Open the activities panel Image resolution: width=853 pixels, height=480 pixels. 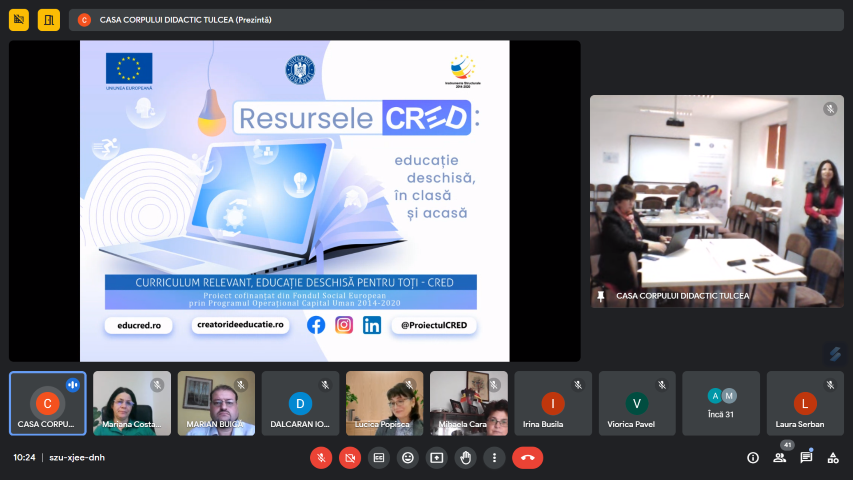click(833, 457)
